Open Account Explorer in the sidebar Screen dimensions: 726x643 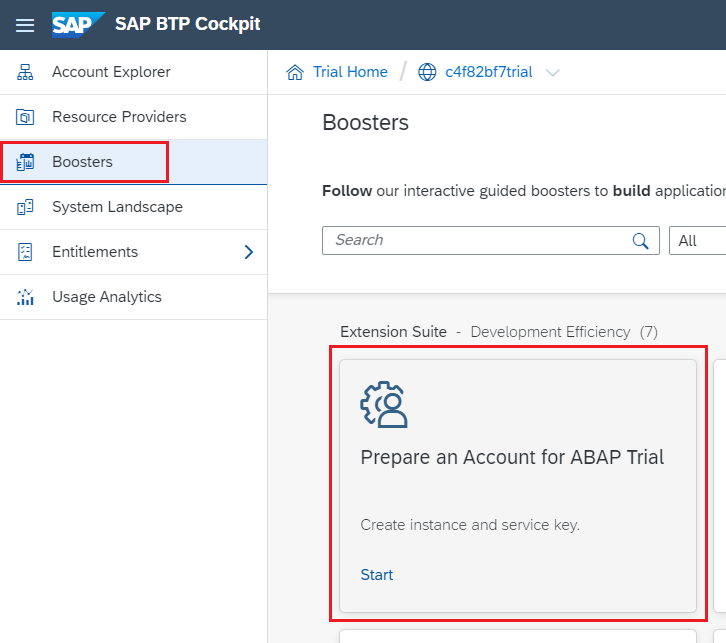click(133, 72)
